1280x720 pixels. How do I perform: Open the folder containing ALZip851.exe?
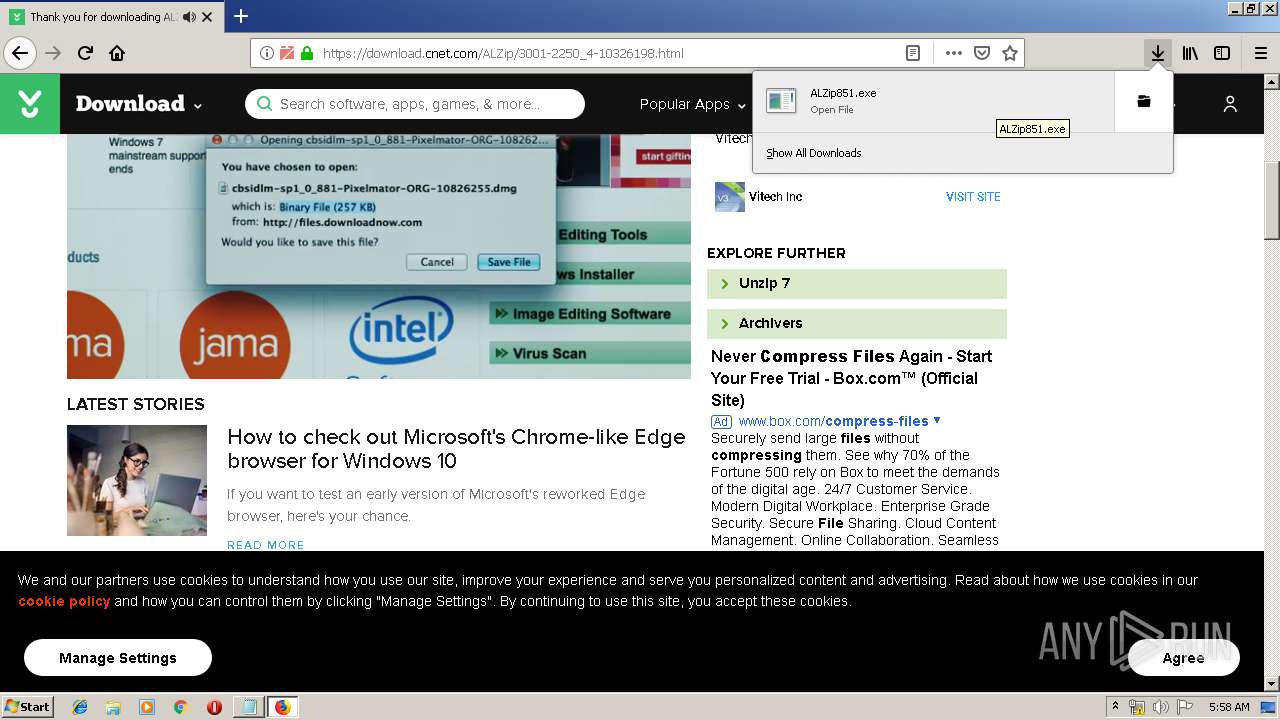click(x=1144, y=101)
